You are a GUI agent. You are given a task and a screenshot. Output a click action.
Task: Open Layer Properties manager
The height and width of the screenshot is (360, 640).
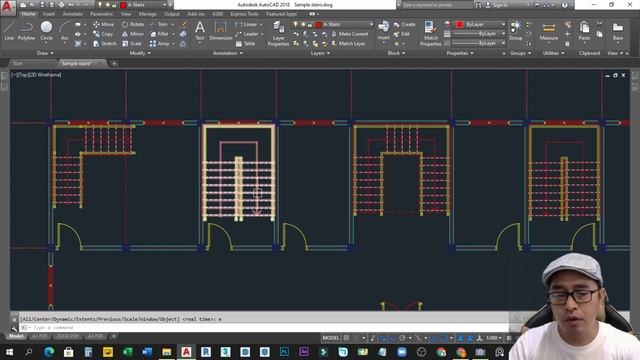[x=278, y=33]
